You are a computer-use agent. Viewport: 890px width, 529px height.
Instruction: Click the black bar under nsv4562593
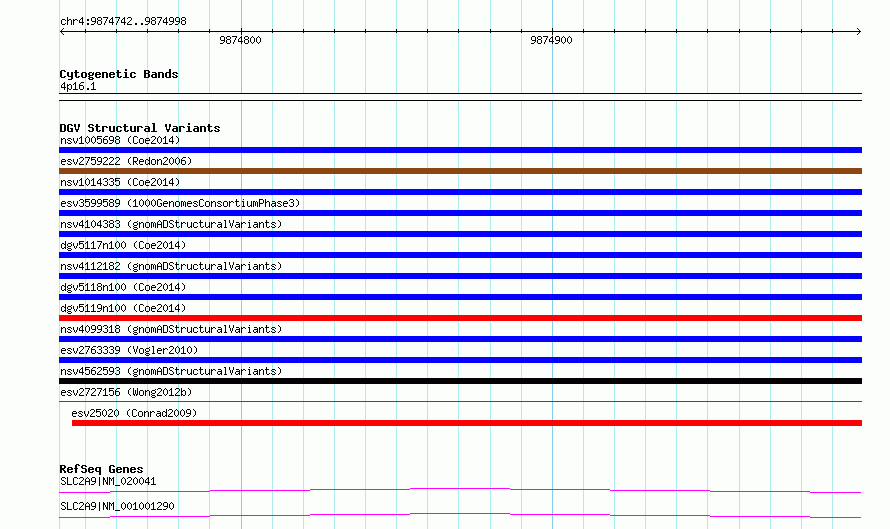click(x=460, y=381)
